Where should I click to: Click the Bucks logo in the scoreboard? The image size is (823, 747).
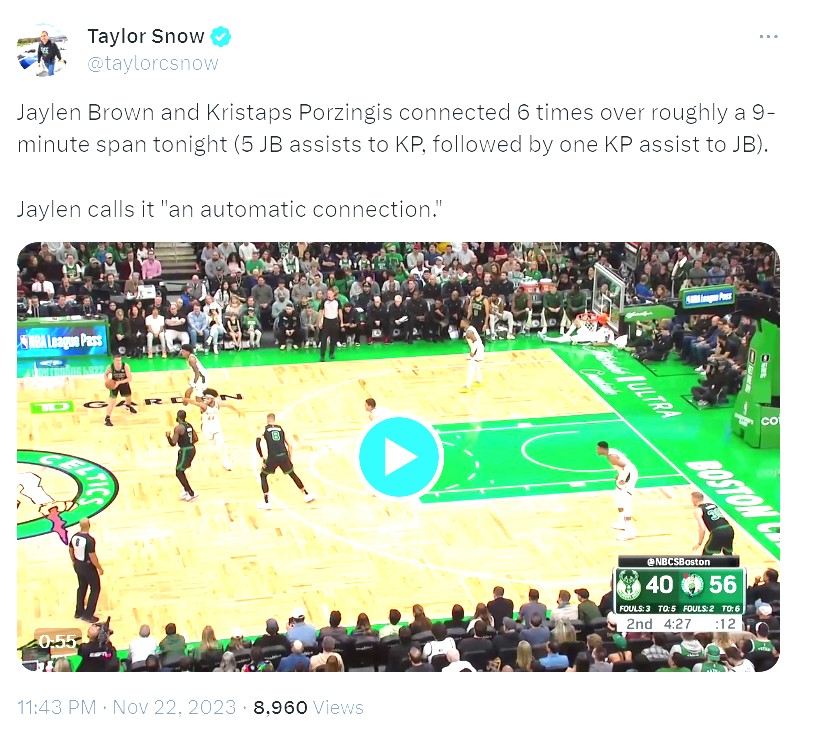point(628,585)
